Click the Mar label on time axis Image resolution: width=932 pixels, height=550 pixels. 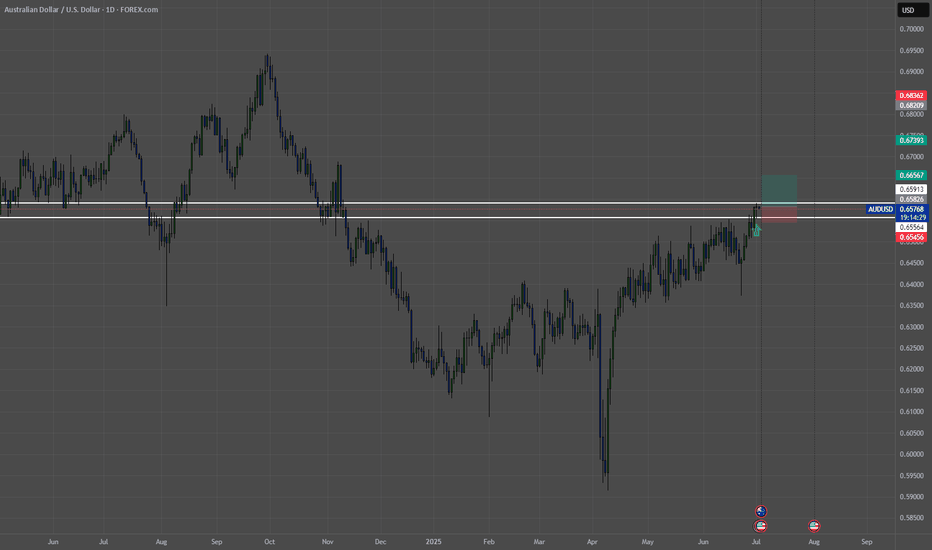539,542
